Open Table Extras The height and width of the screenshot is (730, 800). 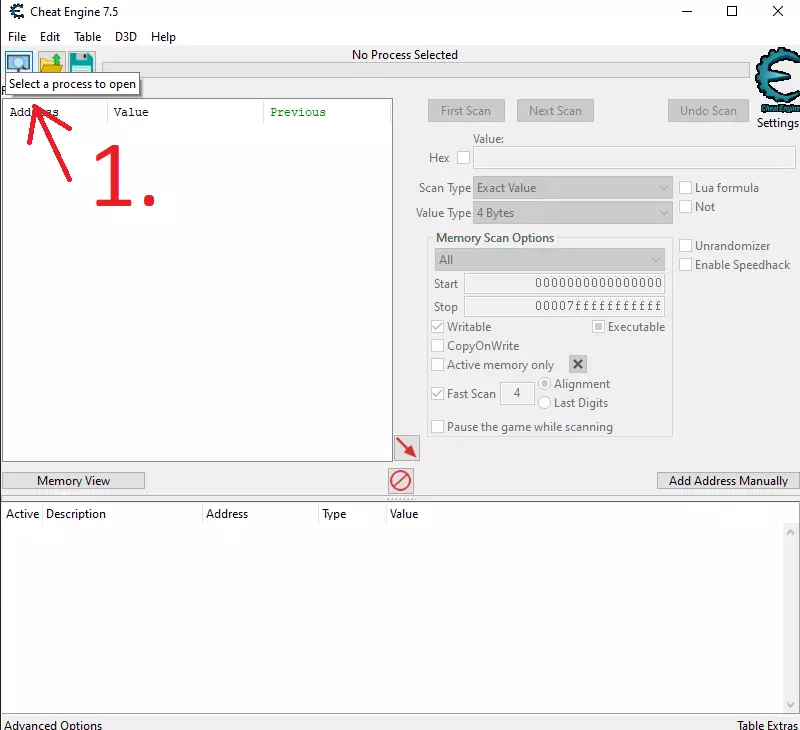pos(767,724)
